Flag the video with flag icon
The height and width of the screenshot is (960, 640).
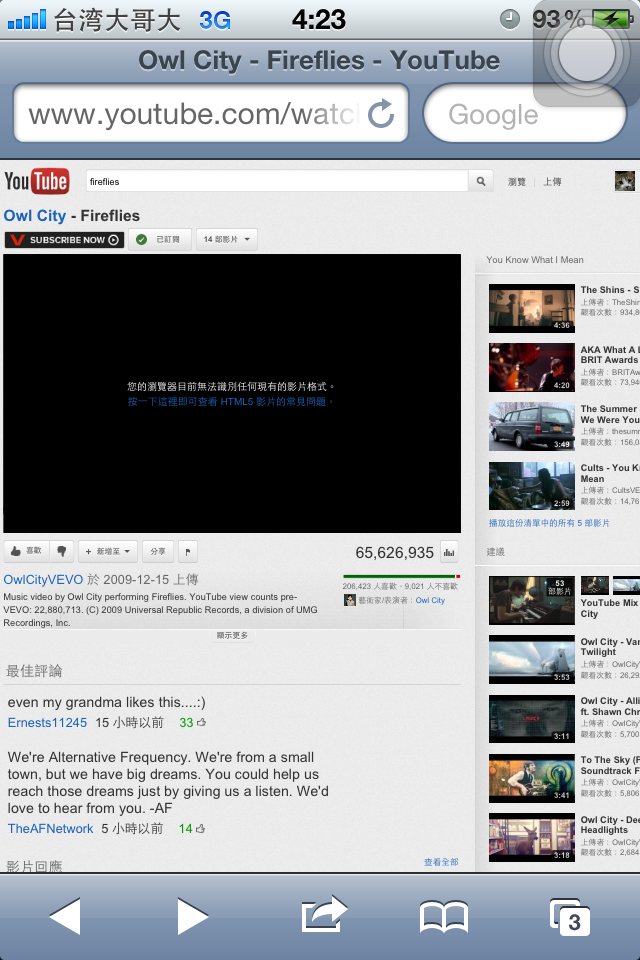tap(187, 551)
